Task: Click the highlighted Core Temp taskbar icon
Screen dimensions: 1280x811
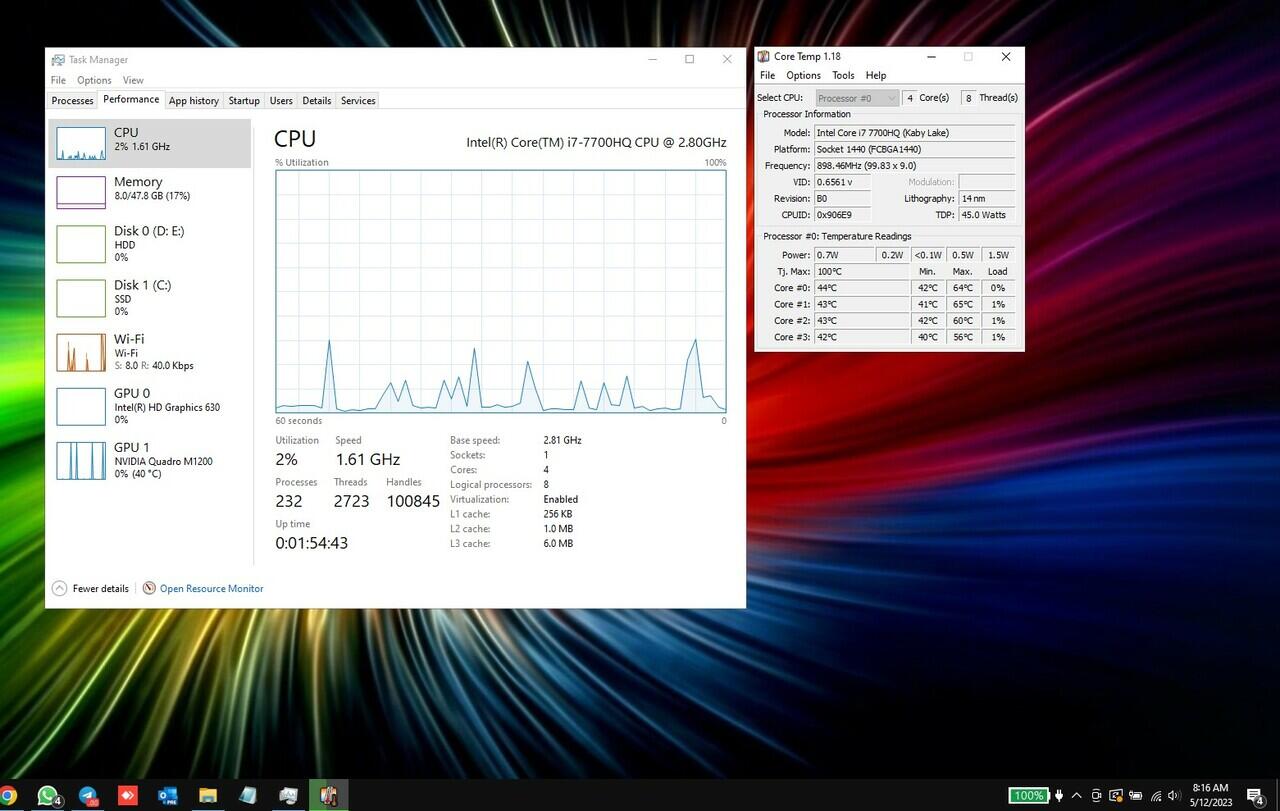Action: [328, 796]
